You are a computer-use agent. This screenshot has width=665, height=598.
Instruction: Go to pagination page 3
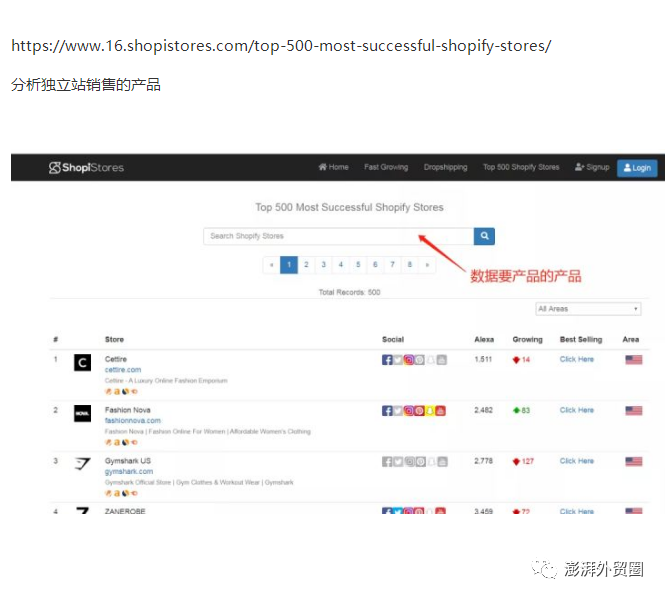click(323, 265)
